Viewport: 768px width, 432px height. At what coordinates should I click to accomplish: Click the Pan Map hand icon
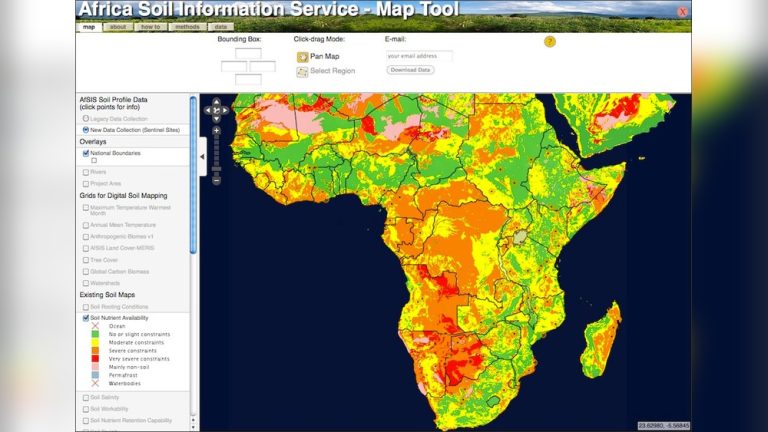click(x=302, y=57)
